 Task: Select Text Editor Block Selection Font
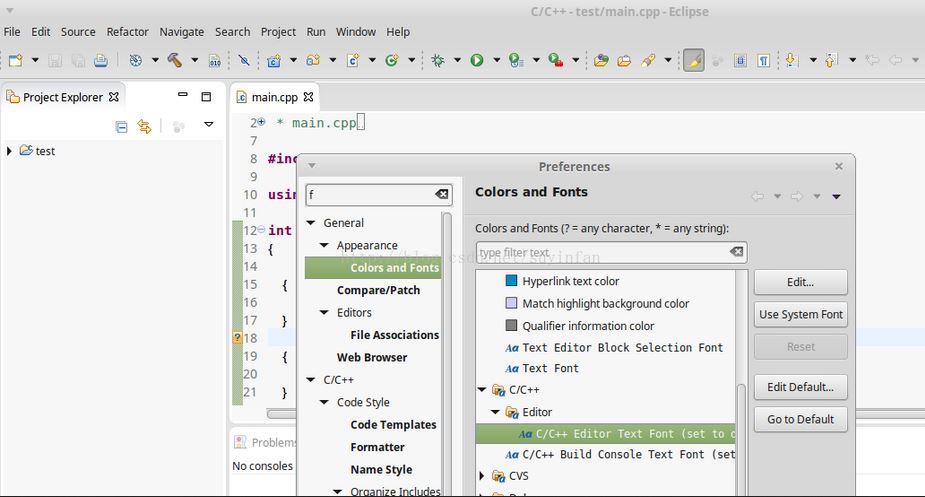[x=614, y=348]
